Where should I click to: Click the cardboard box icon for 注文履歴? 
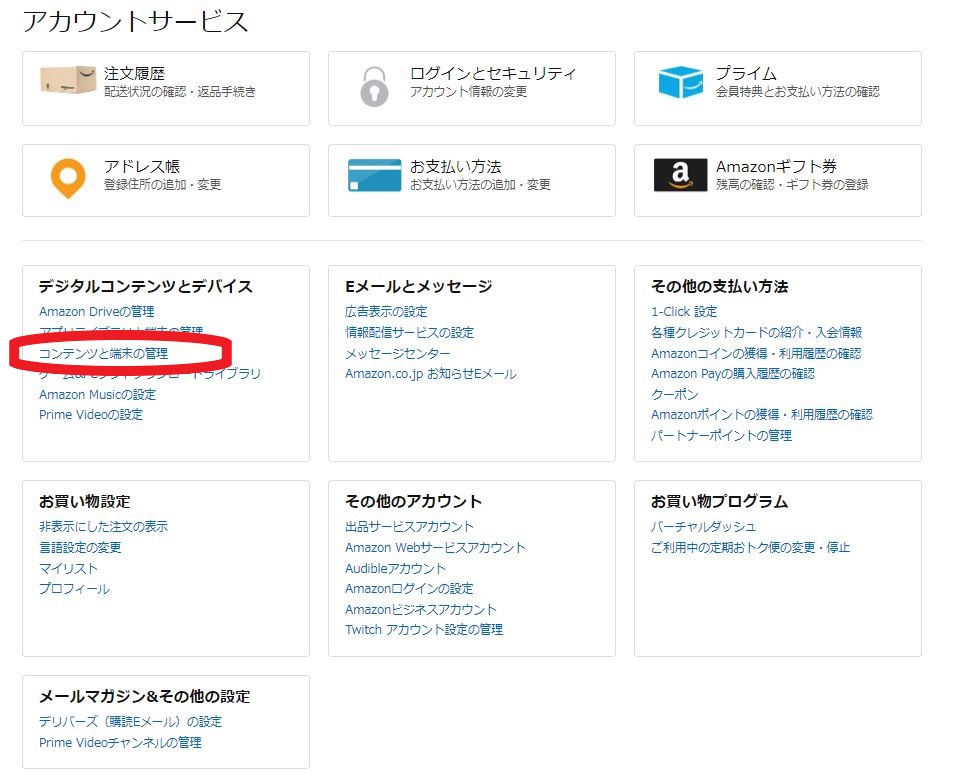tap(68, 81)
